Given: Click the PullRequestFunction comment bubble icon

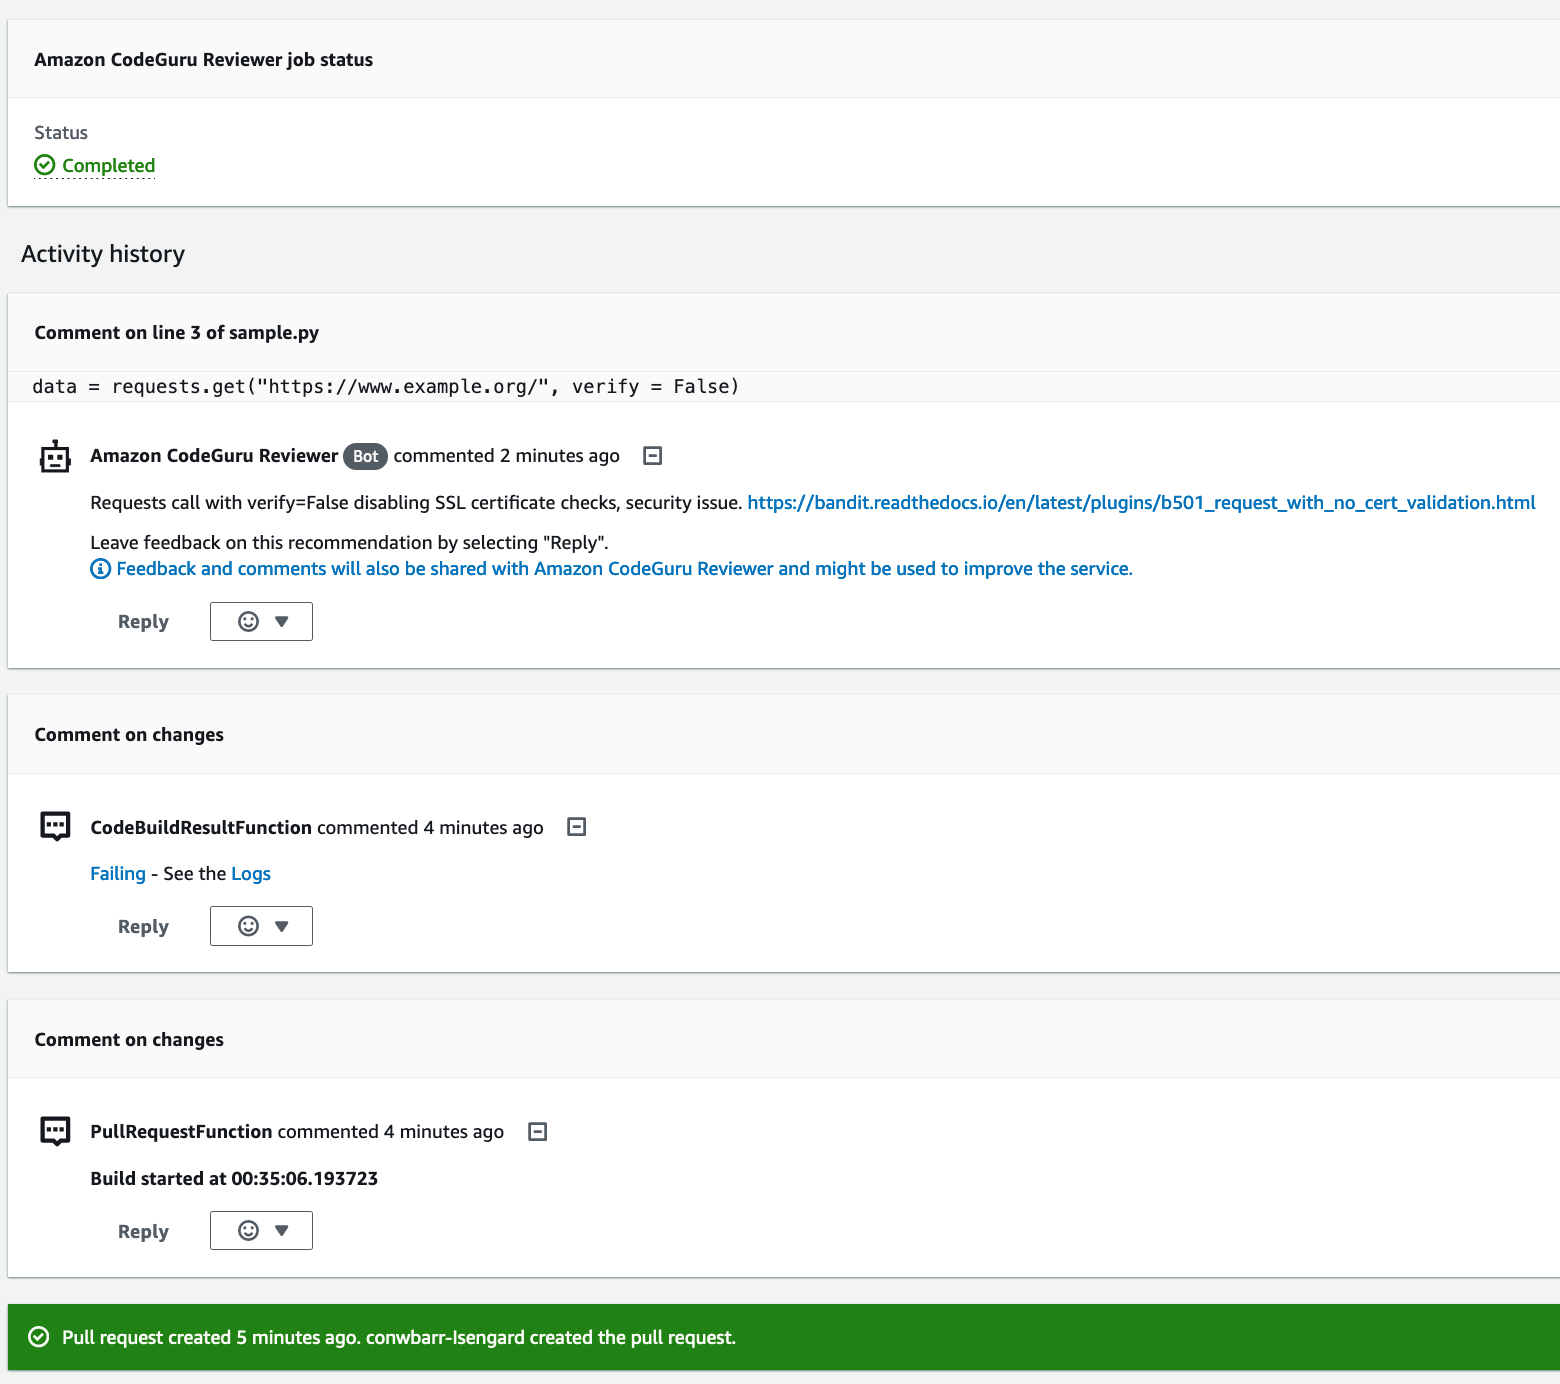Looking at the screenshot, I should (55, 1131).
